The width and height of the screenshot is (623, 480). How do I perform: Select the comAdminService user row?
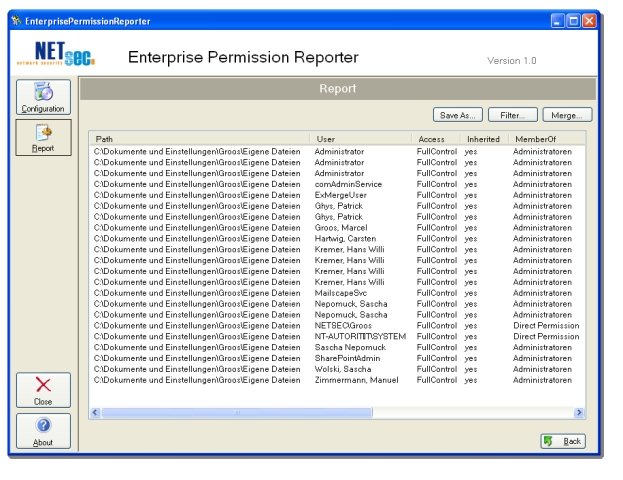(x=337, y=184)
